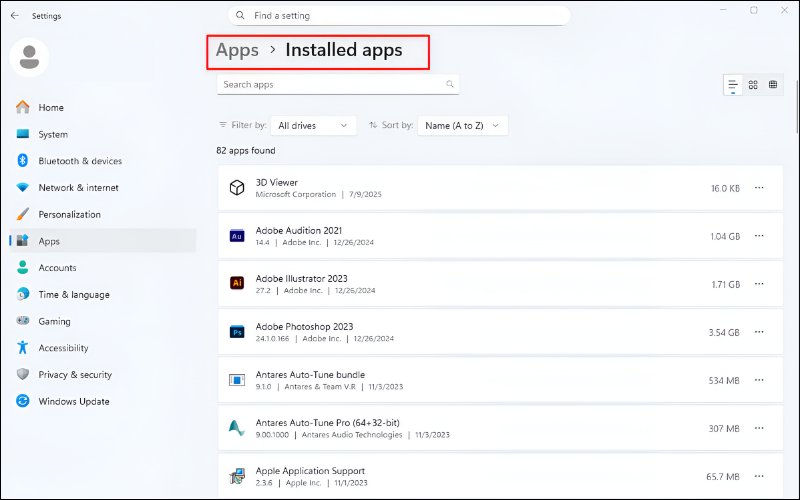This screenshot has height=500, width=800.
Task: Switch to list view layout
Action: click(733, 85)
